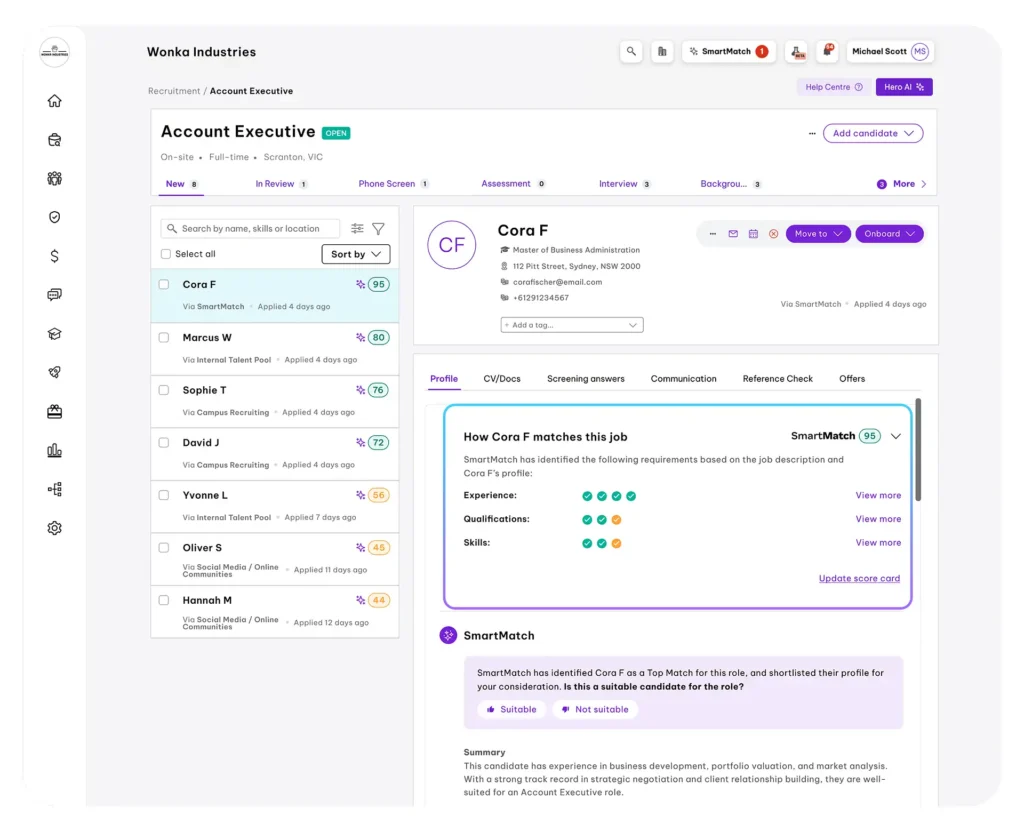This screenshot has width=1024, height=832.
Task: Mark the candidate as Suitable
Action: (511, 708)
